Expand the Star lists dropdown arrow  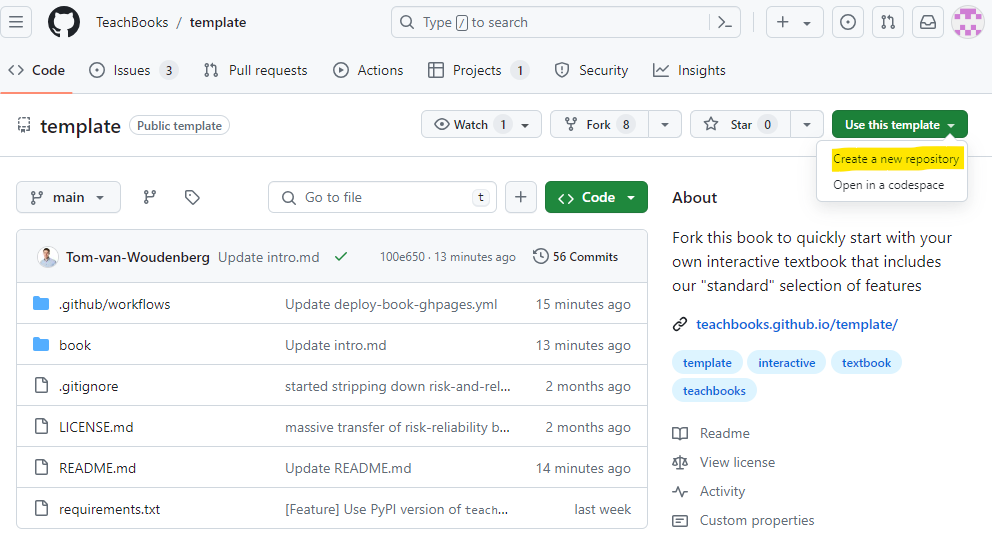tap(807, 125)
